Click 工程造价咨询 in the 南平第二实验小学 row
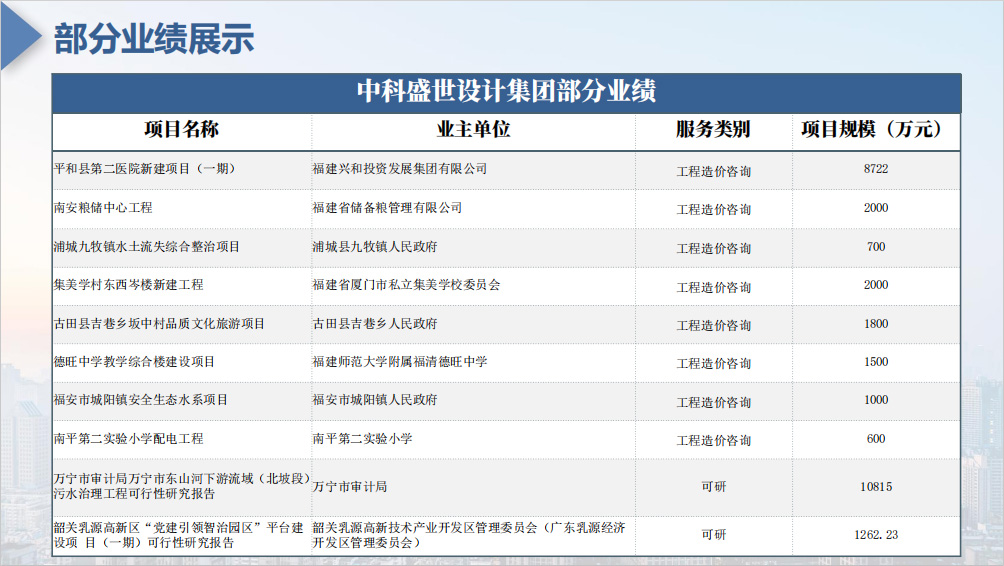 coord(713,441)
